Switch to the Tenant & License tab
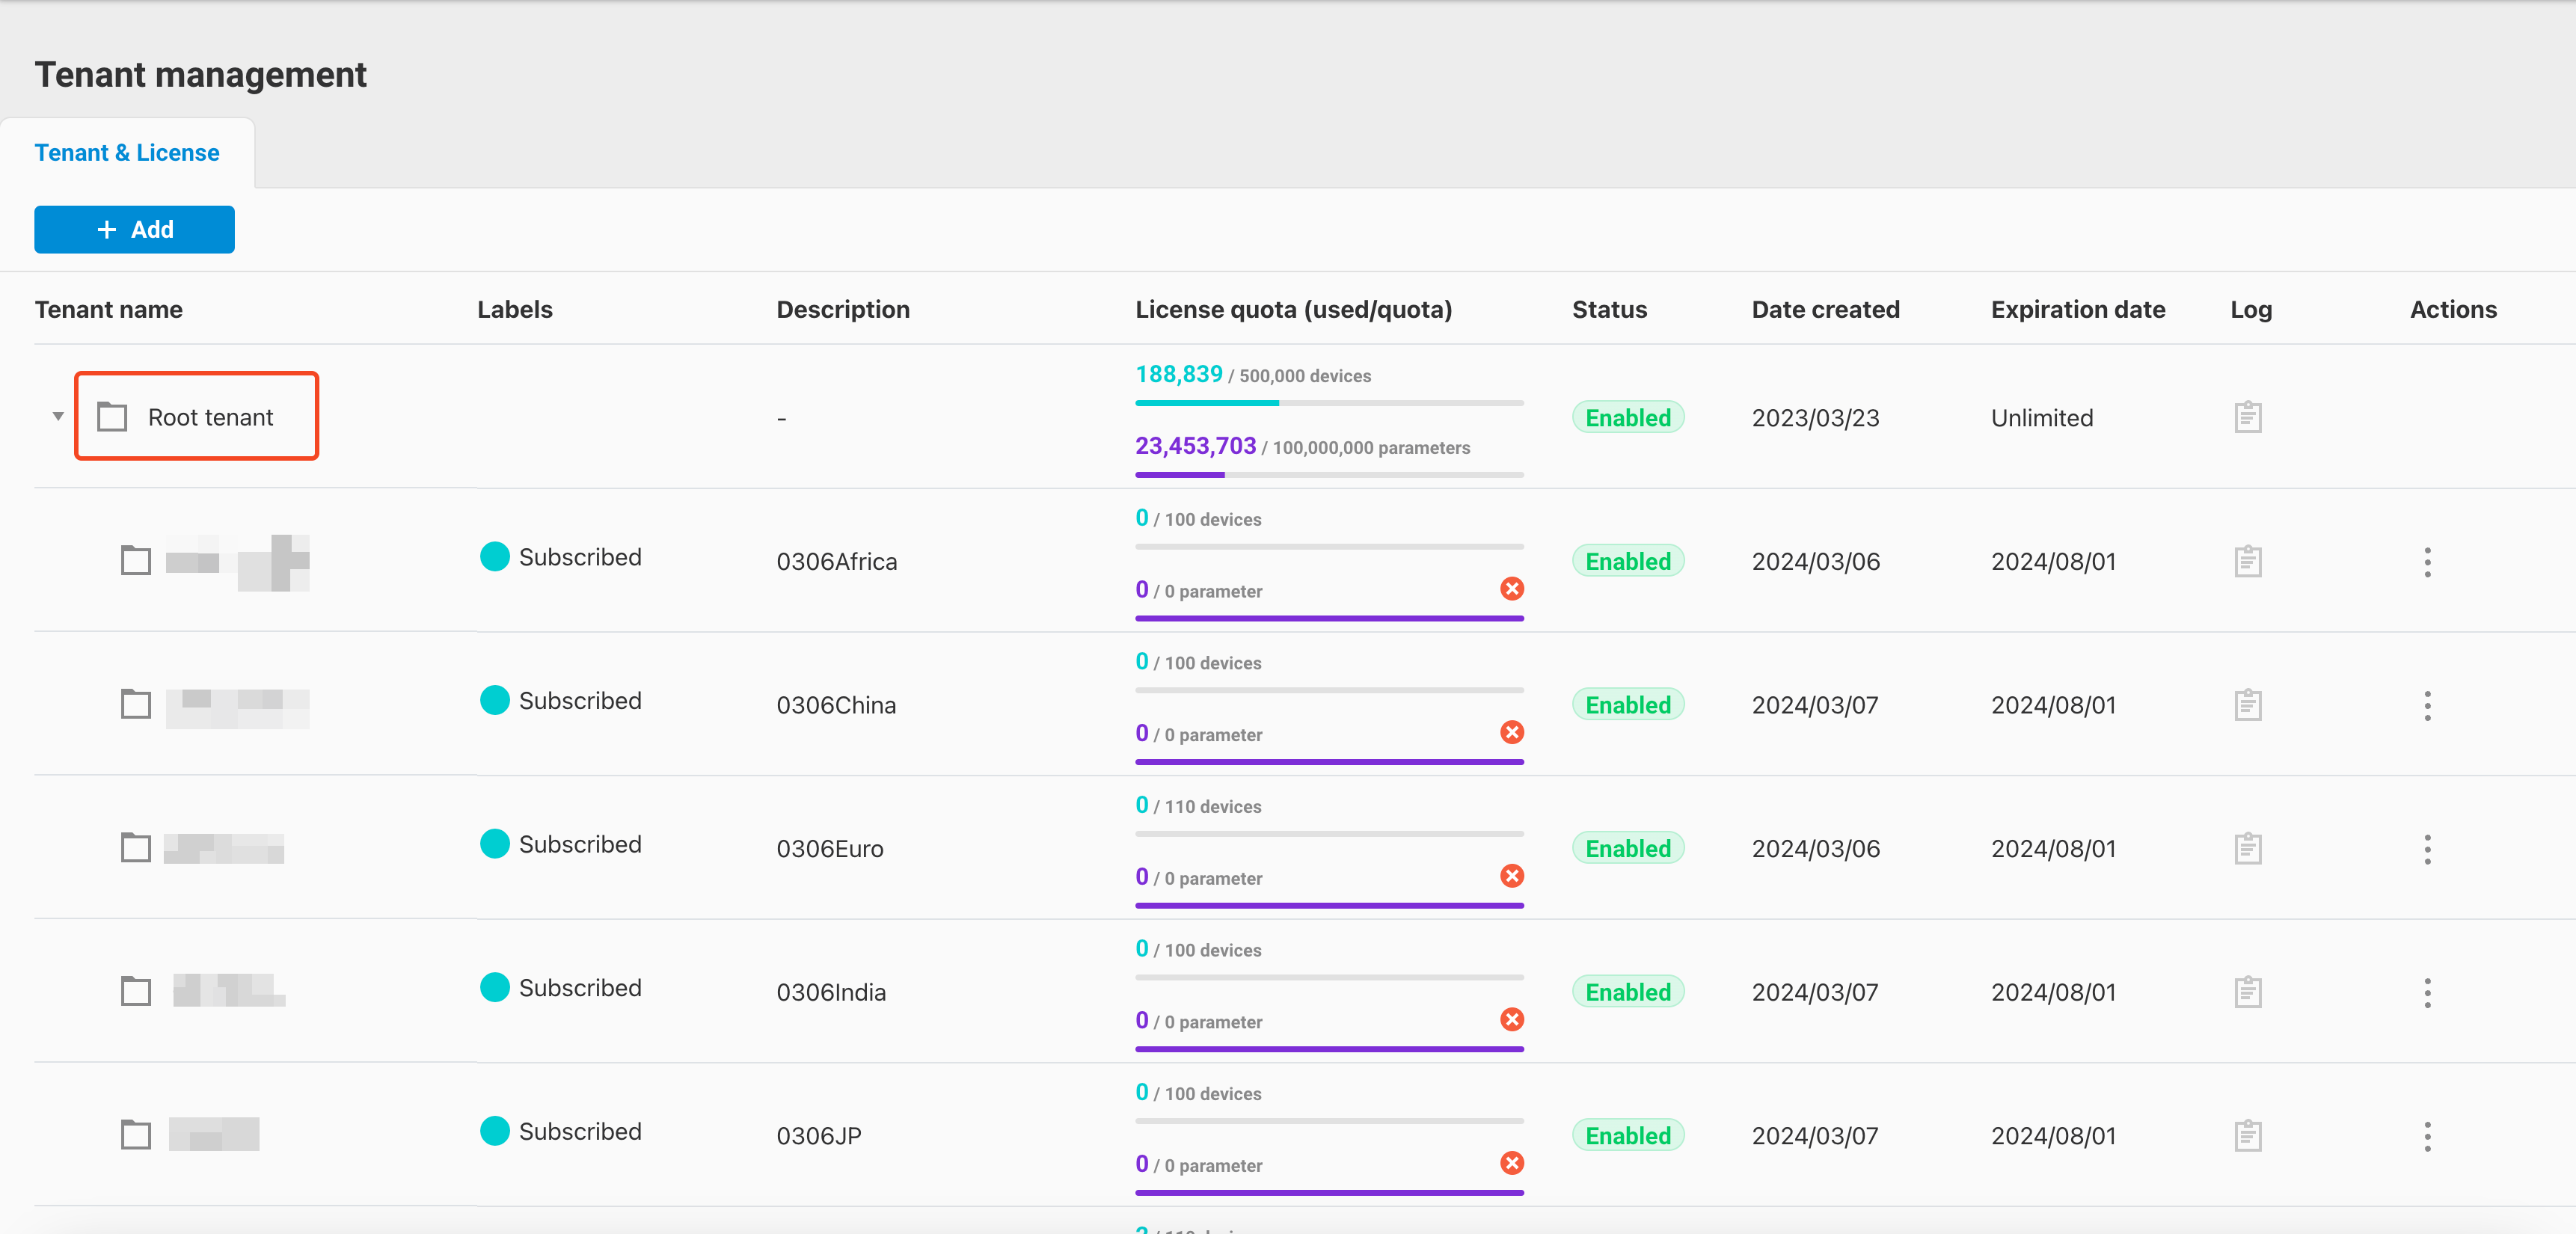 click(127, 152)
